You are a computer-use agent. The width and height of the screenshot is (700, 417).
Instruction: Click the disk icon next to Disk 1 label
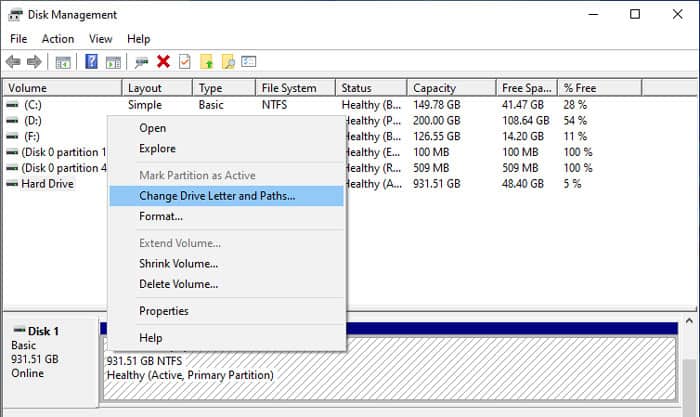tap(19, 330)
